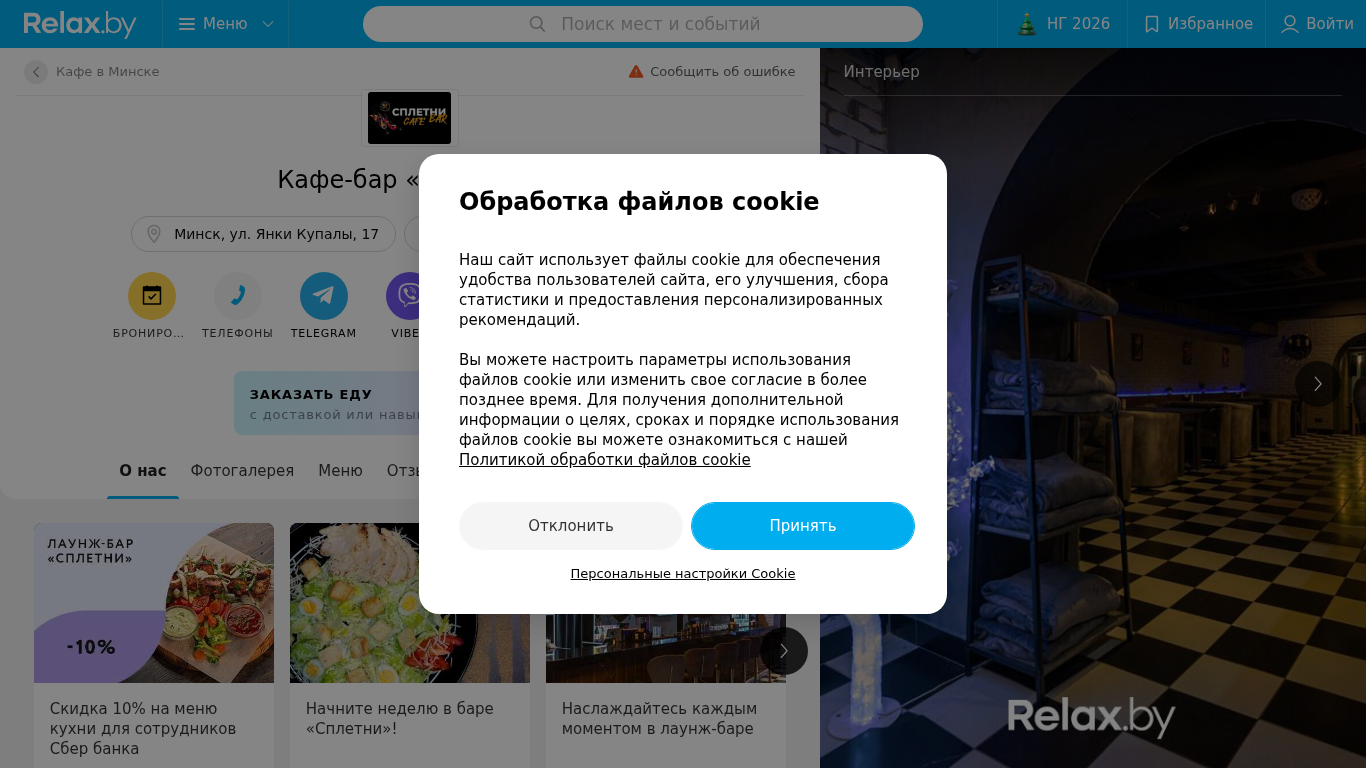
Task: Decline cookies with Отклонить button
Action: click(x=571, y=526)
